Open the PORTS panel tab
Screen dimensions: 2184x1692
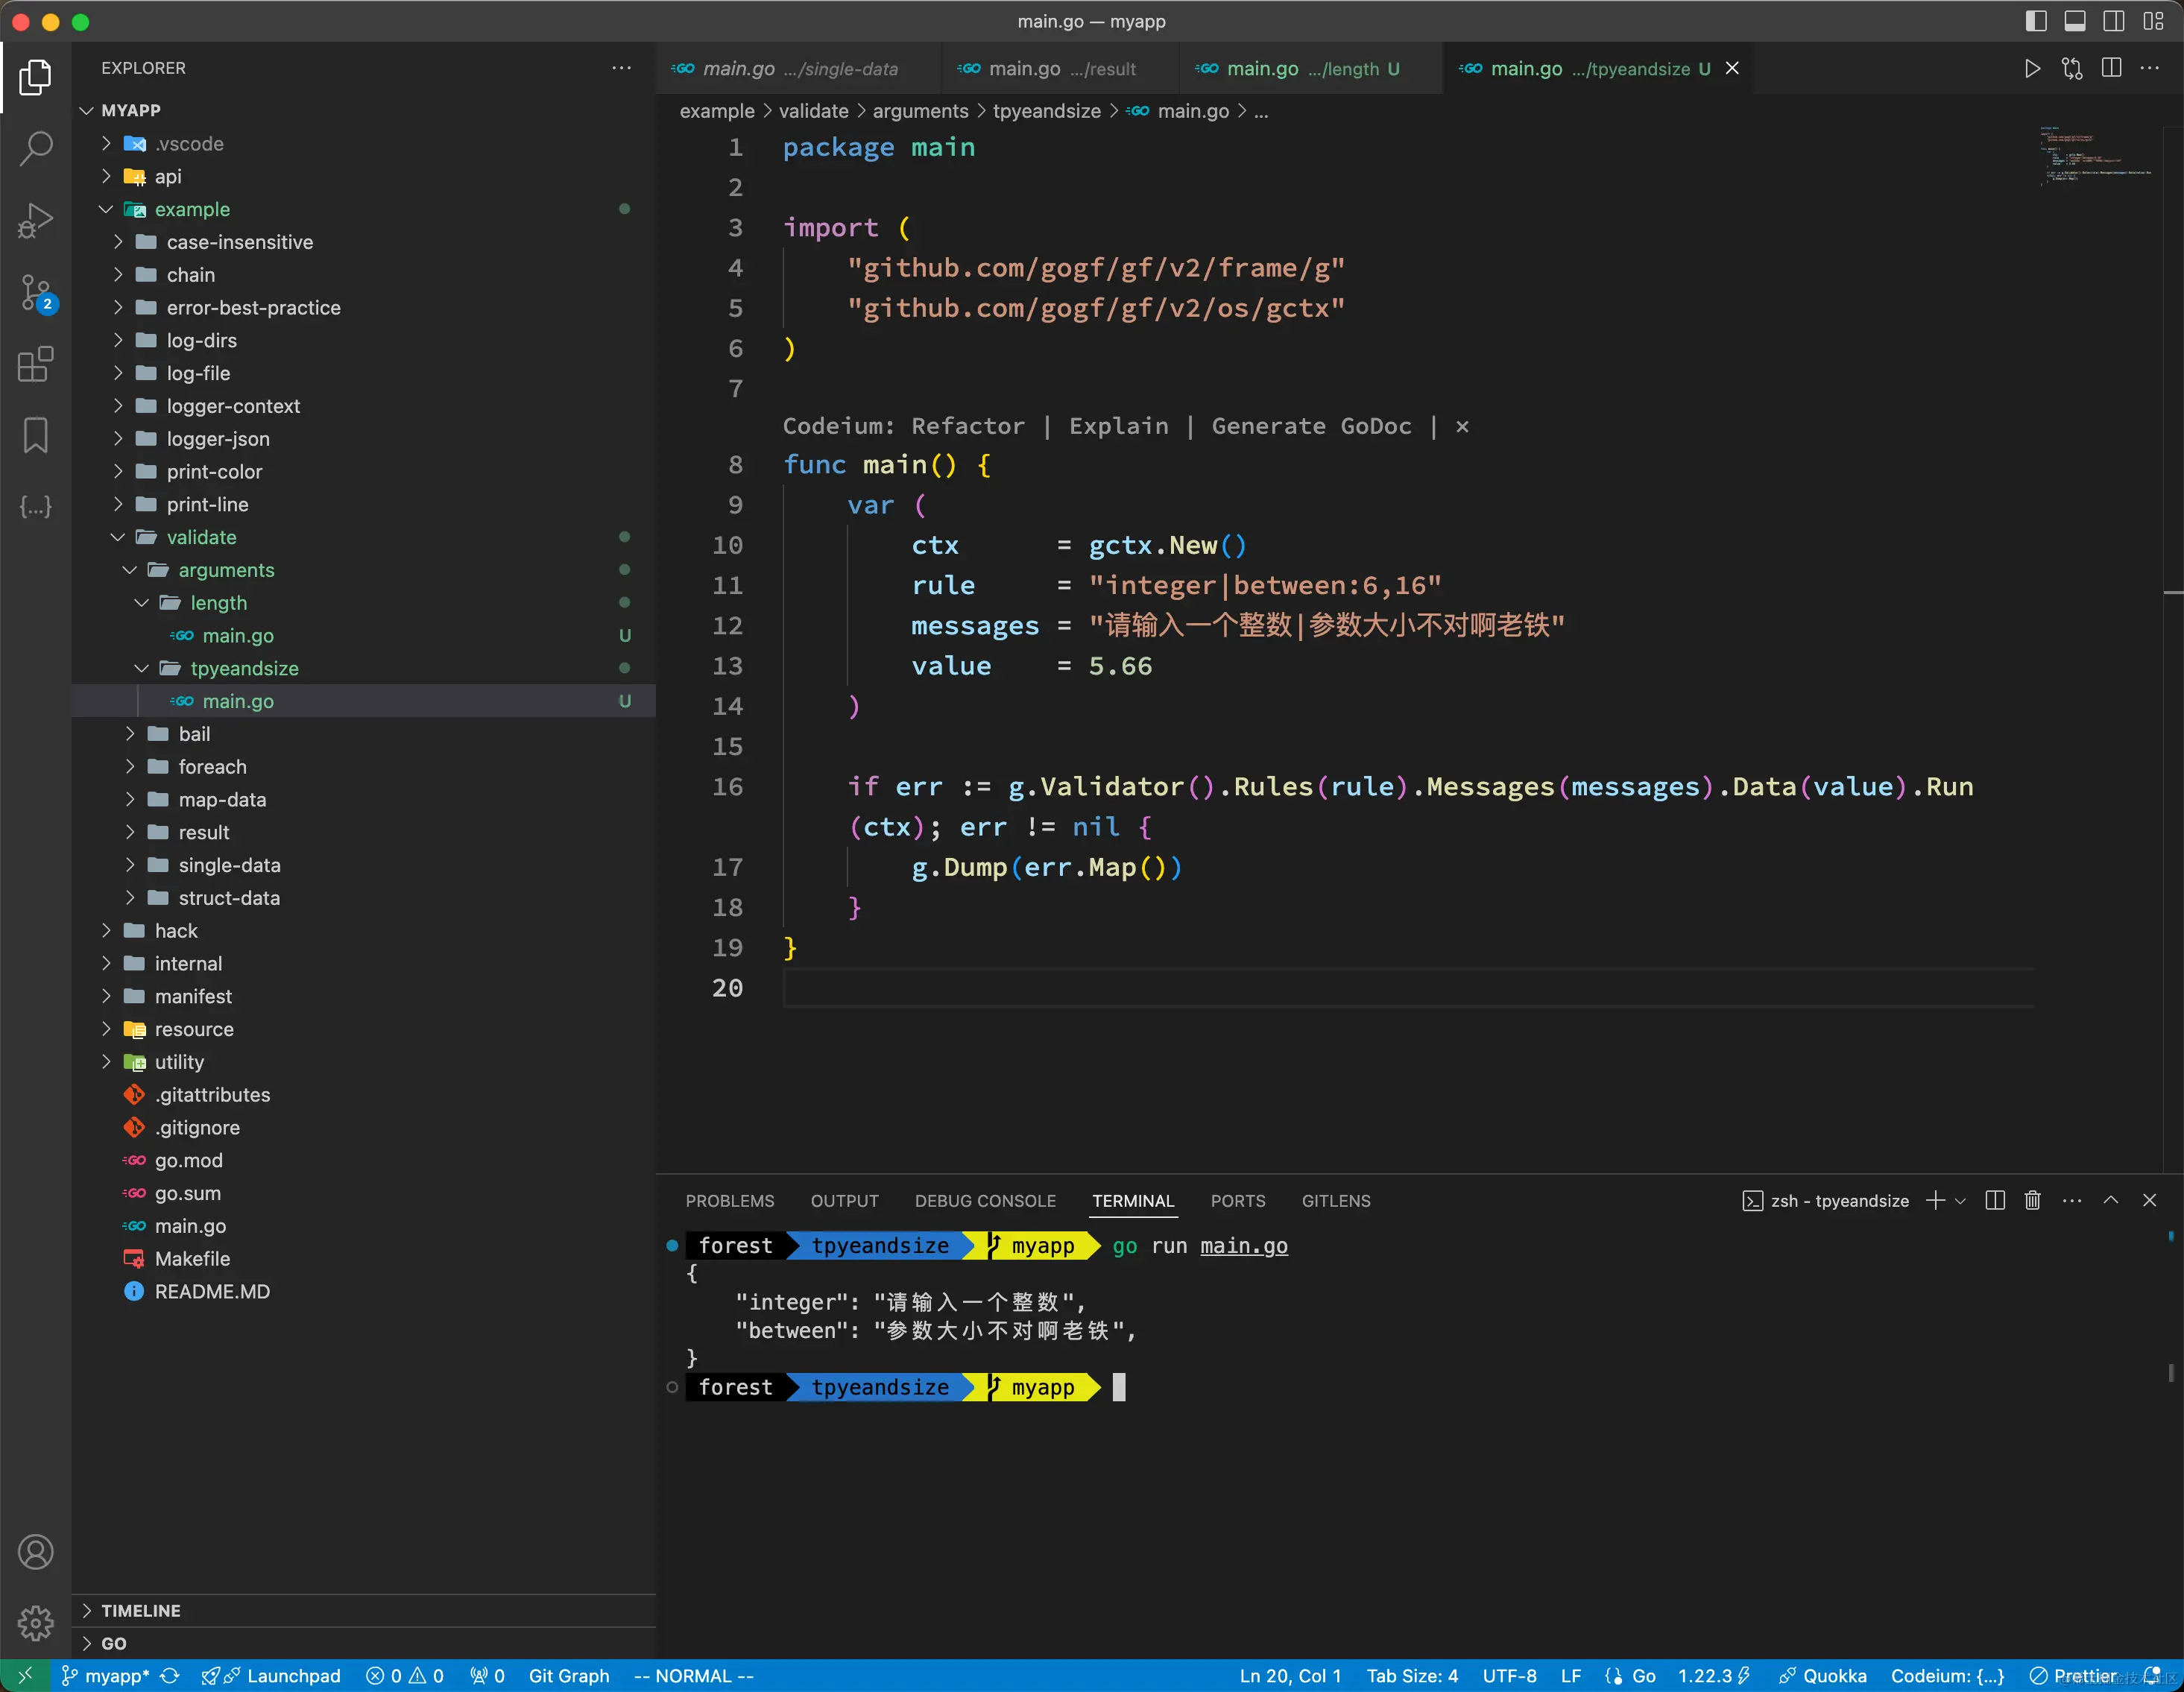tap(1237, 1201)
